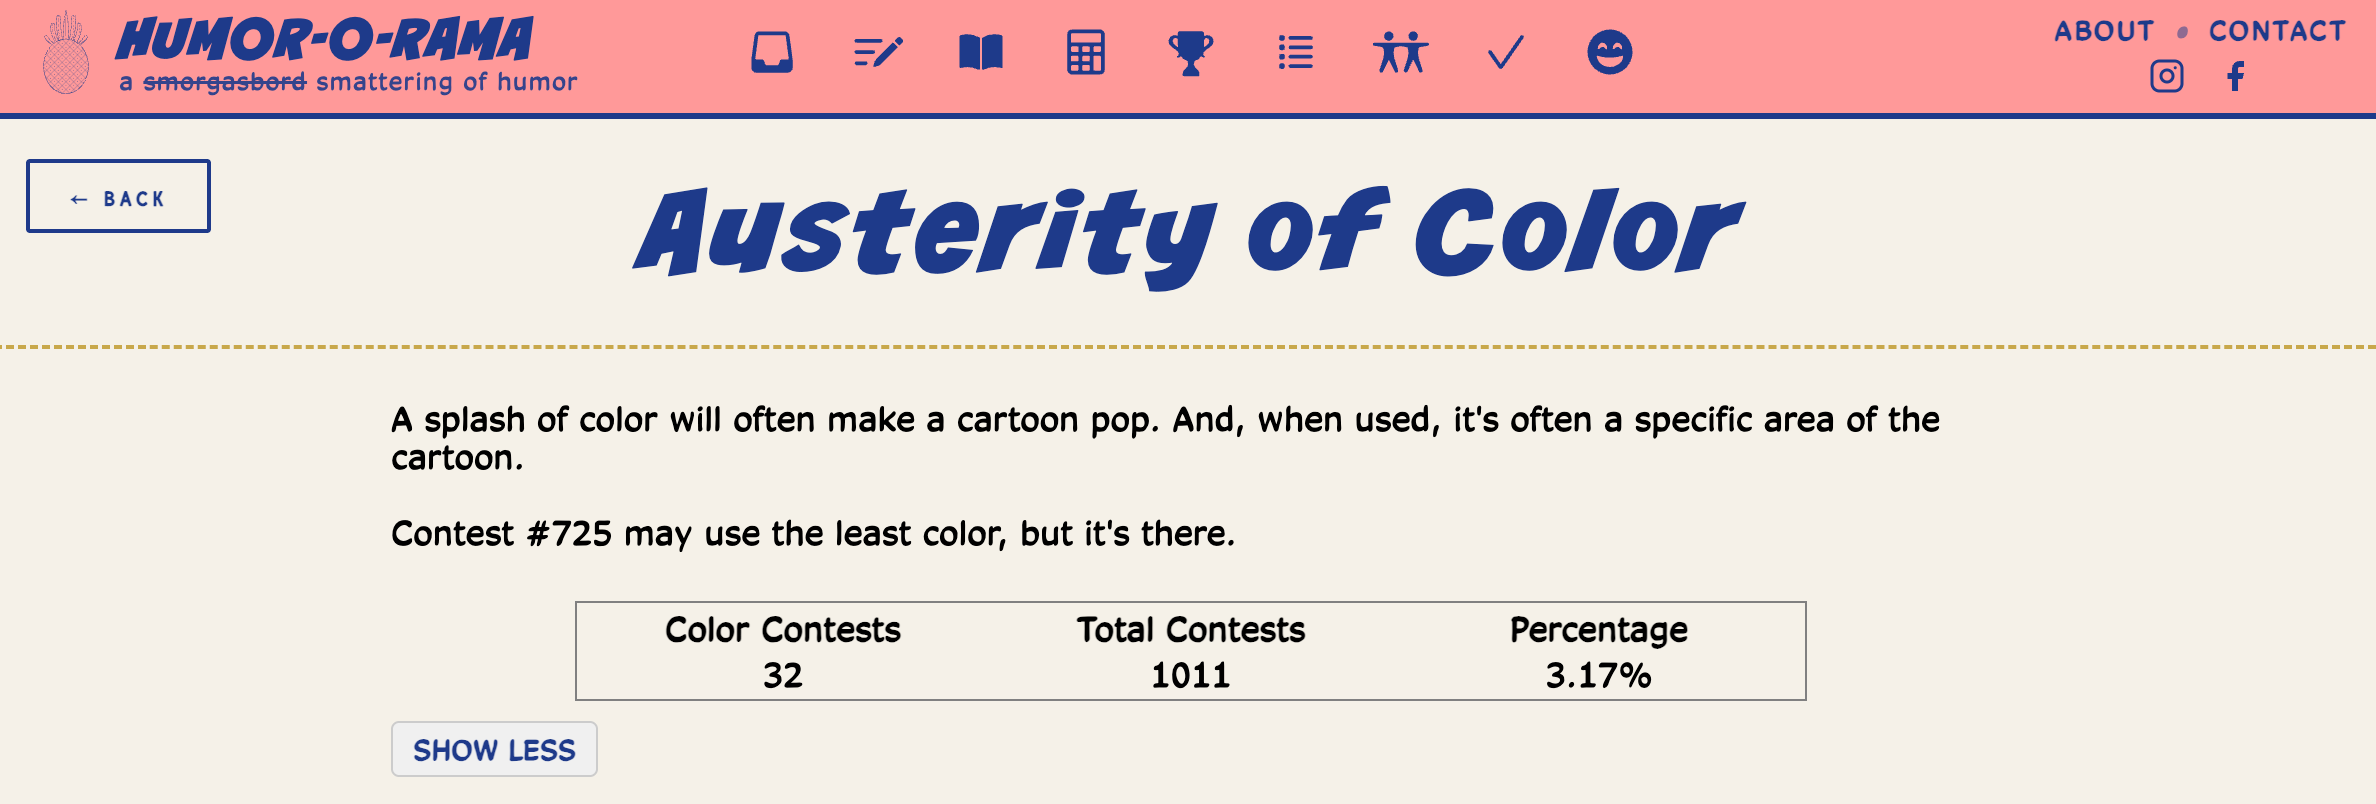Open the open-book icon

click(x=981, y=52)
